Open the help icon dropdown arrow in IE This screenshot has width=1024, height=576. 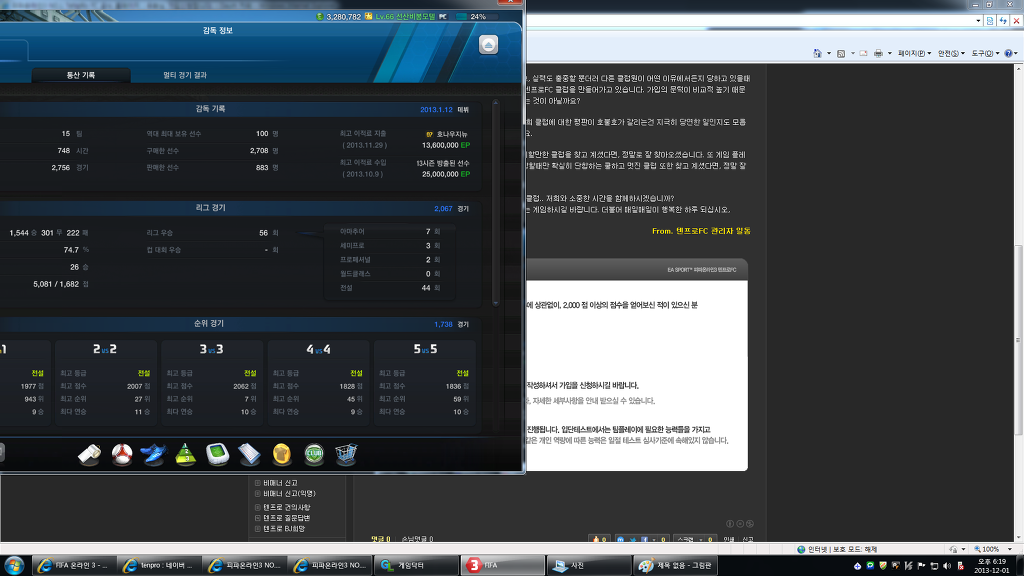[1016, 54]
